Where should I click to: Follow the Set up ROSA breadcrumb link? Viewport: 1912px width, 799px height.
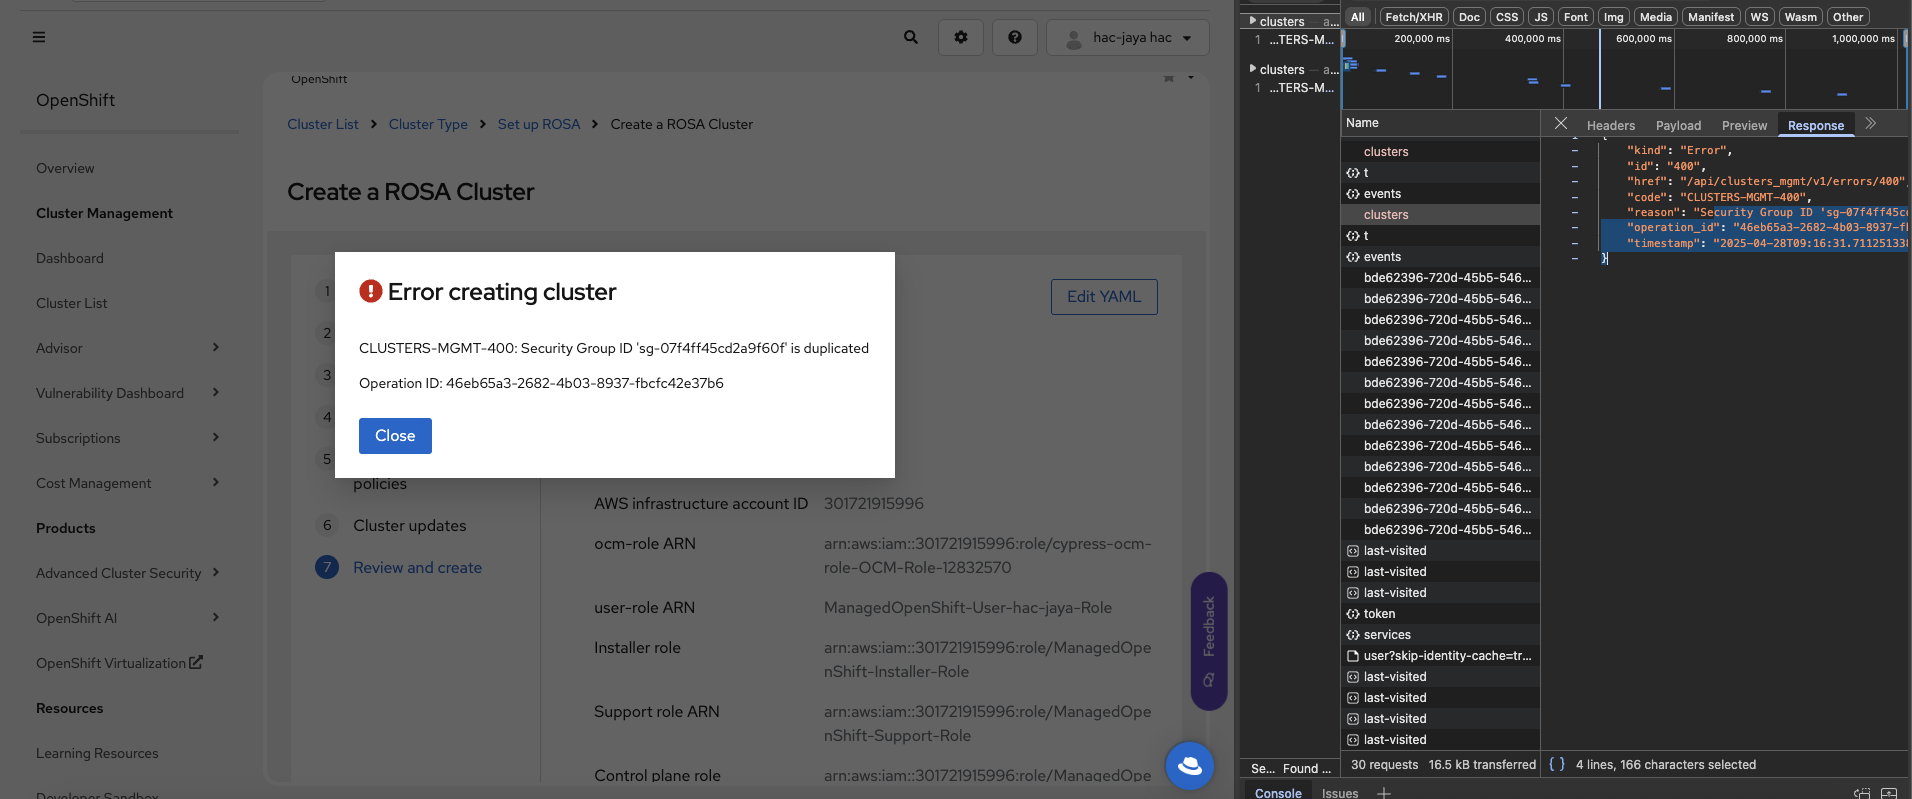tap(539, 124)
